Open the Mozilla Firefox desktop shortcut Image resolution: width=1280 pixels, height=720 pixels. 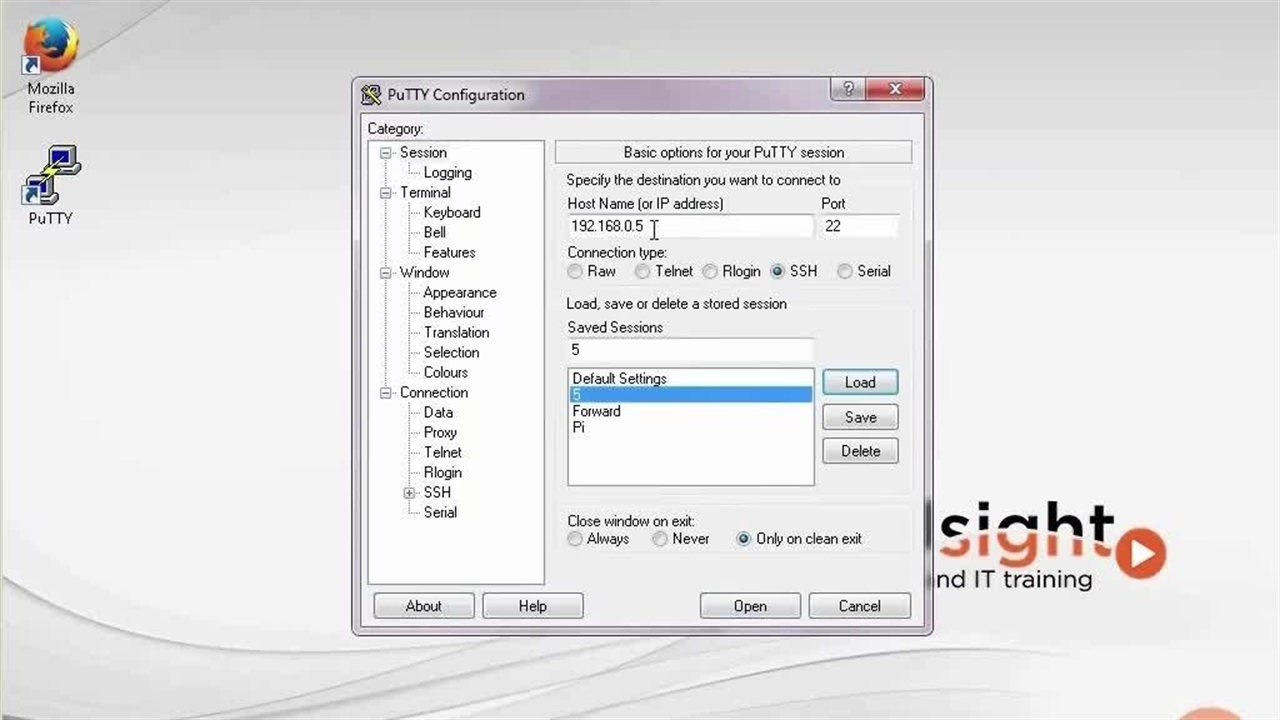(50, 50)
